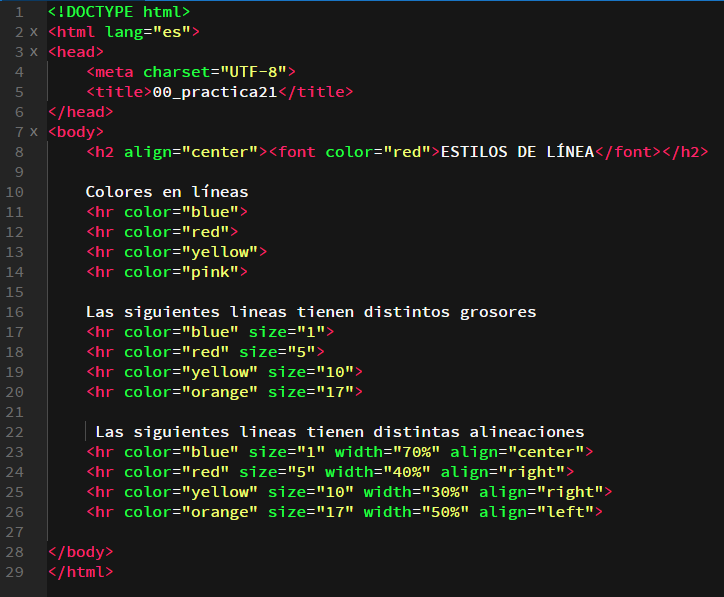The height and width of the screenshot is (597, 724).
Task: Click the text Colores en líneas
Action: point(167,192)
